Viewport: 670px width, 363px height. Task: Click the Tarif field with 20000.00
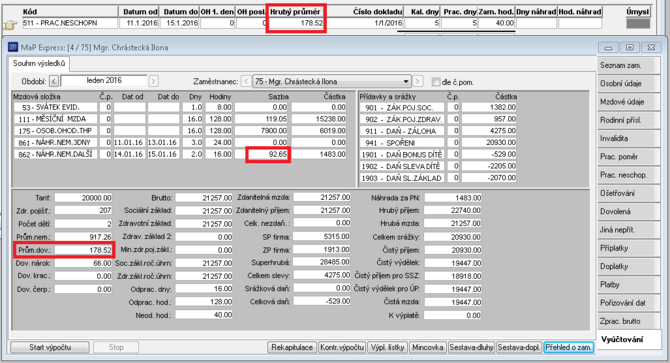[x=83, y=198]
